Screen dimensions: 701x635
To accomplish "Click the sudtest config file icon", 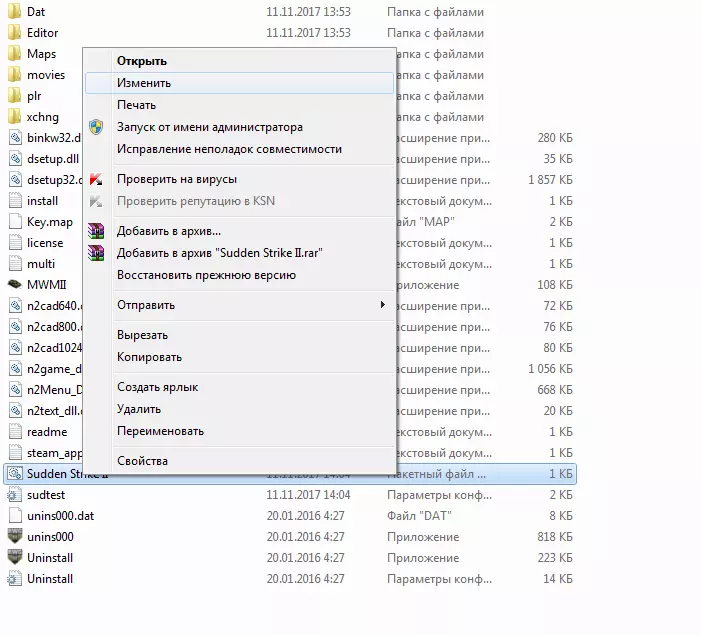I will (15, 495).
